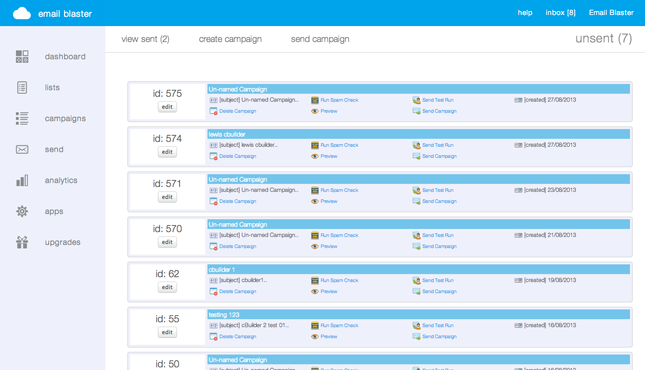645x370 pixels.
Task: Click the lists icon in the sidebar
Action: click(x=22, y=87)
